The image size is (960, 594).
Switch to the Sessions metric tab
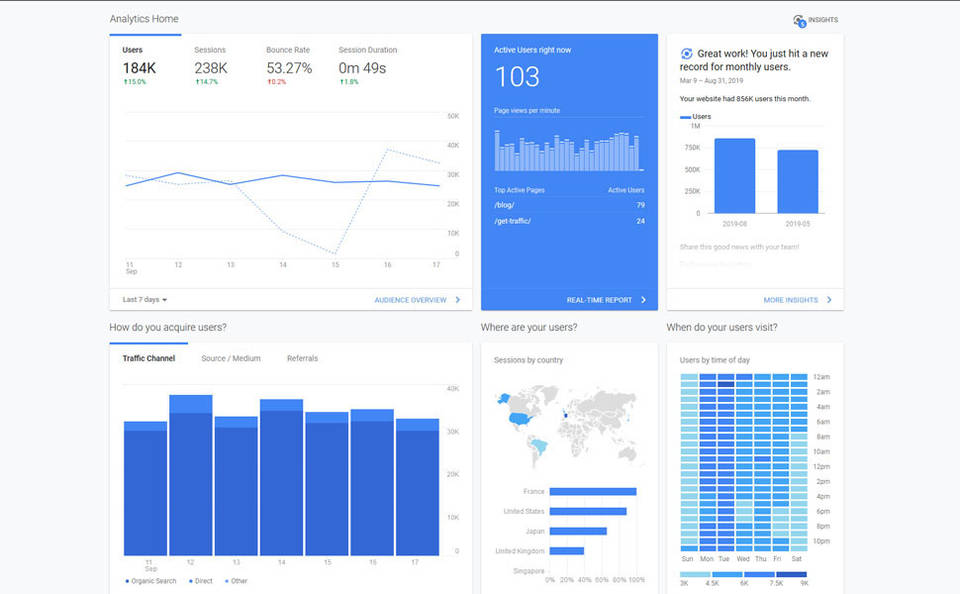click(211, 66)
